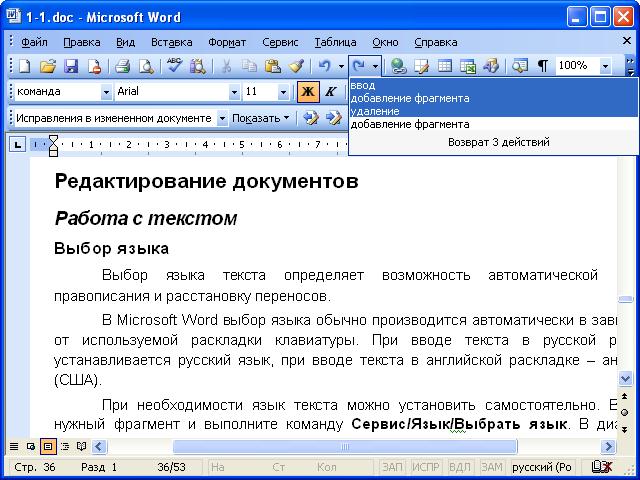
Task: Open the Tables and Borders toolbar icon
Action: (x=421, y=66)
